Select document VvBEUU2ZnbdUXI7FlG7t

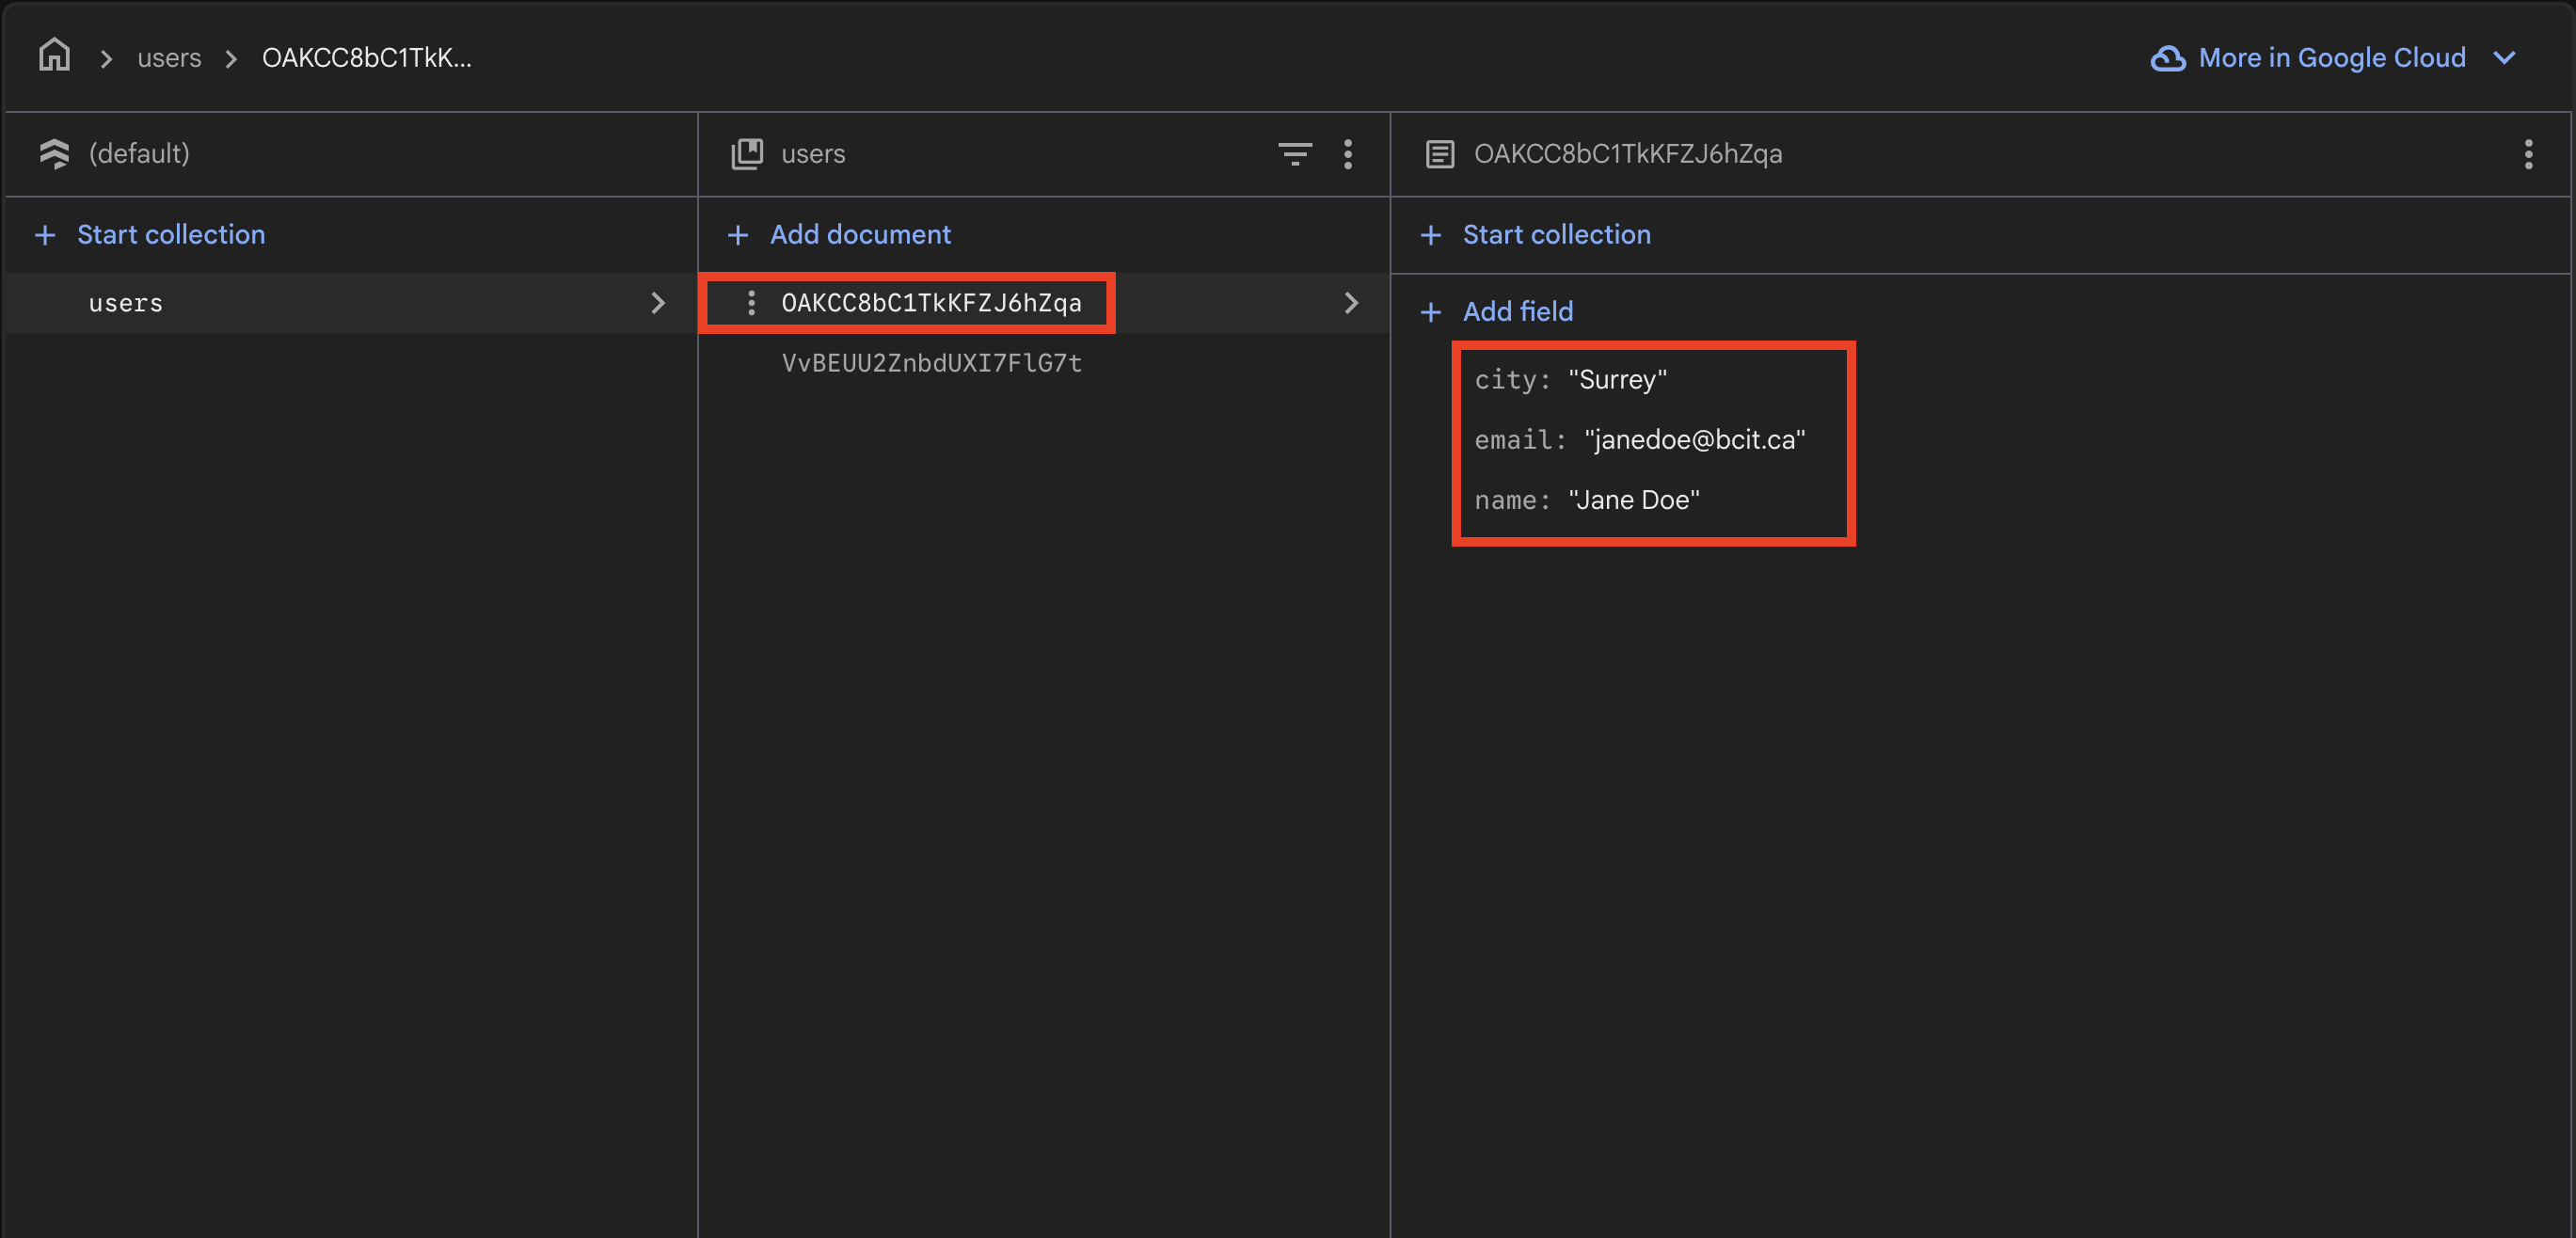point(931,363)
